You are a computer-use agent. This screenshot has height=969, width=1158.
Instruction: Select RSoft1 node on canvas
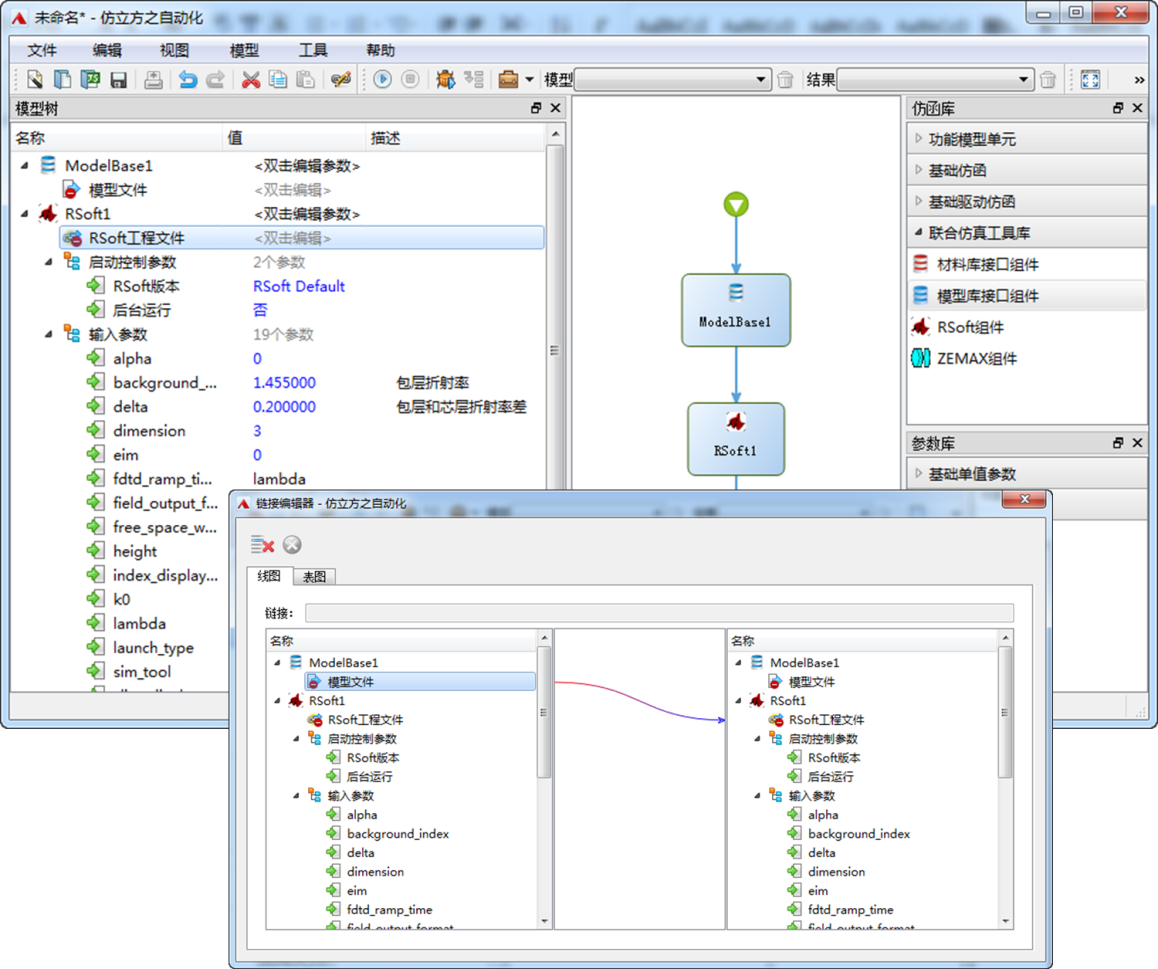click(x=736, y=439)
